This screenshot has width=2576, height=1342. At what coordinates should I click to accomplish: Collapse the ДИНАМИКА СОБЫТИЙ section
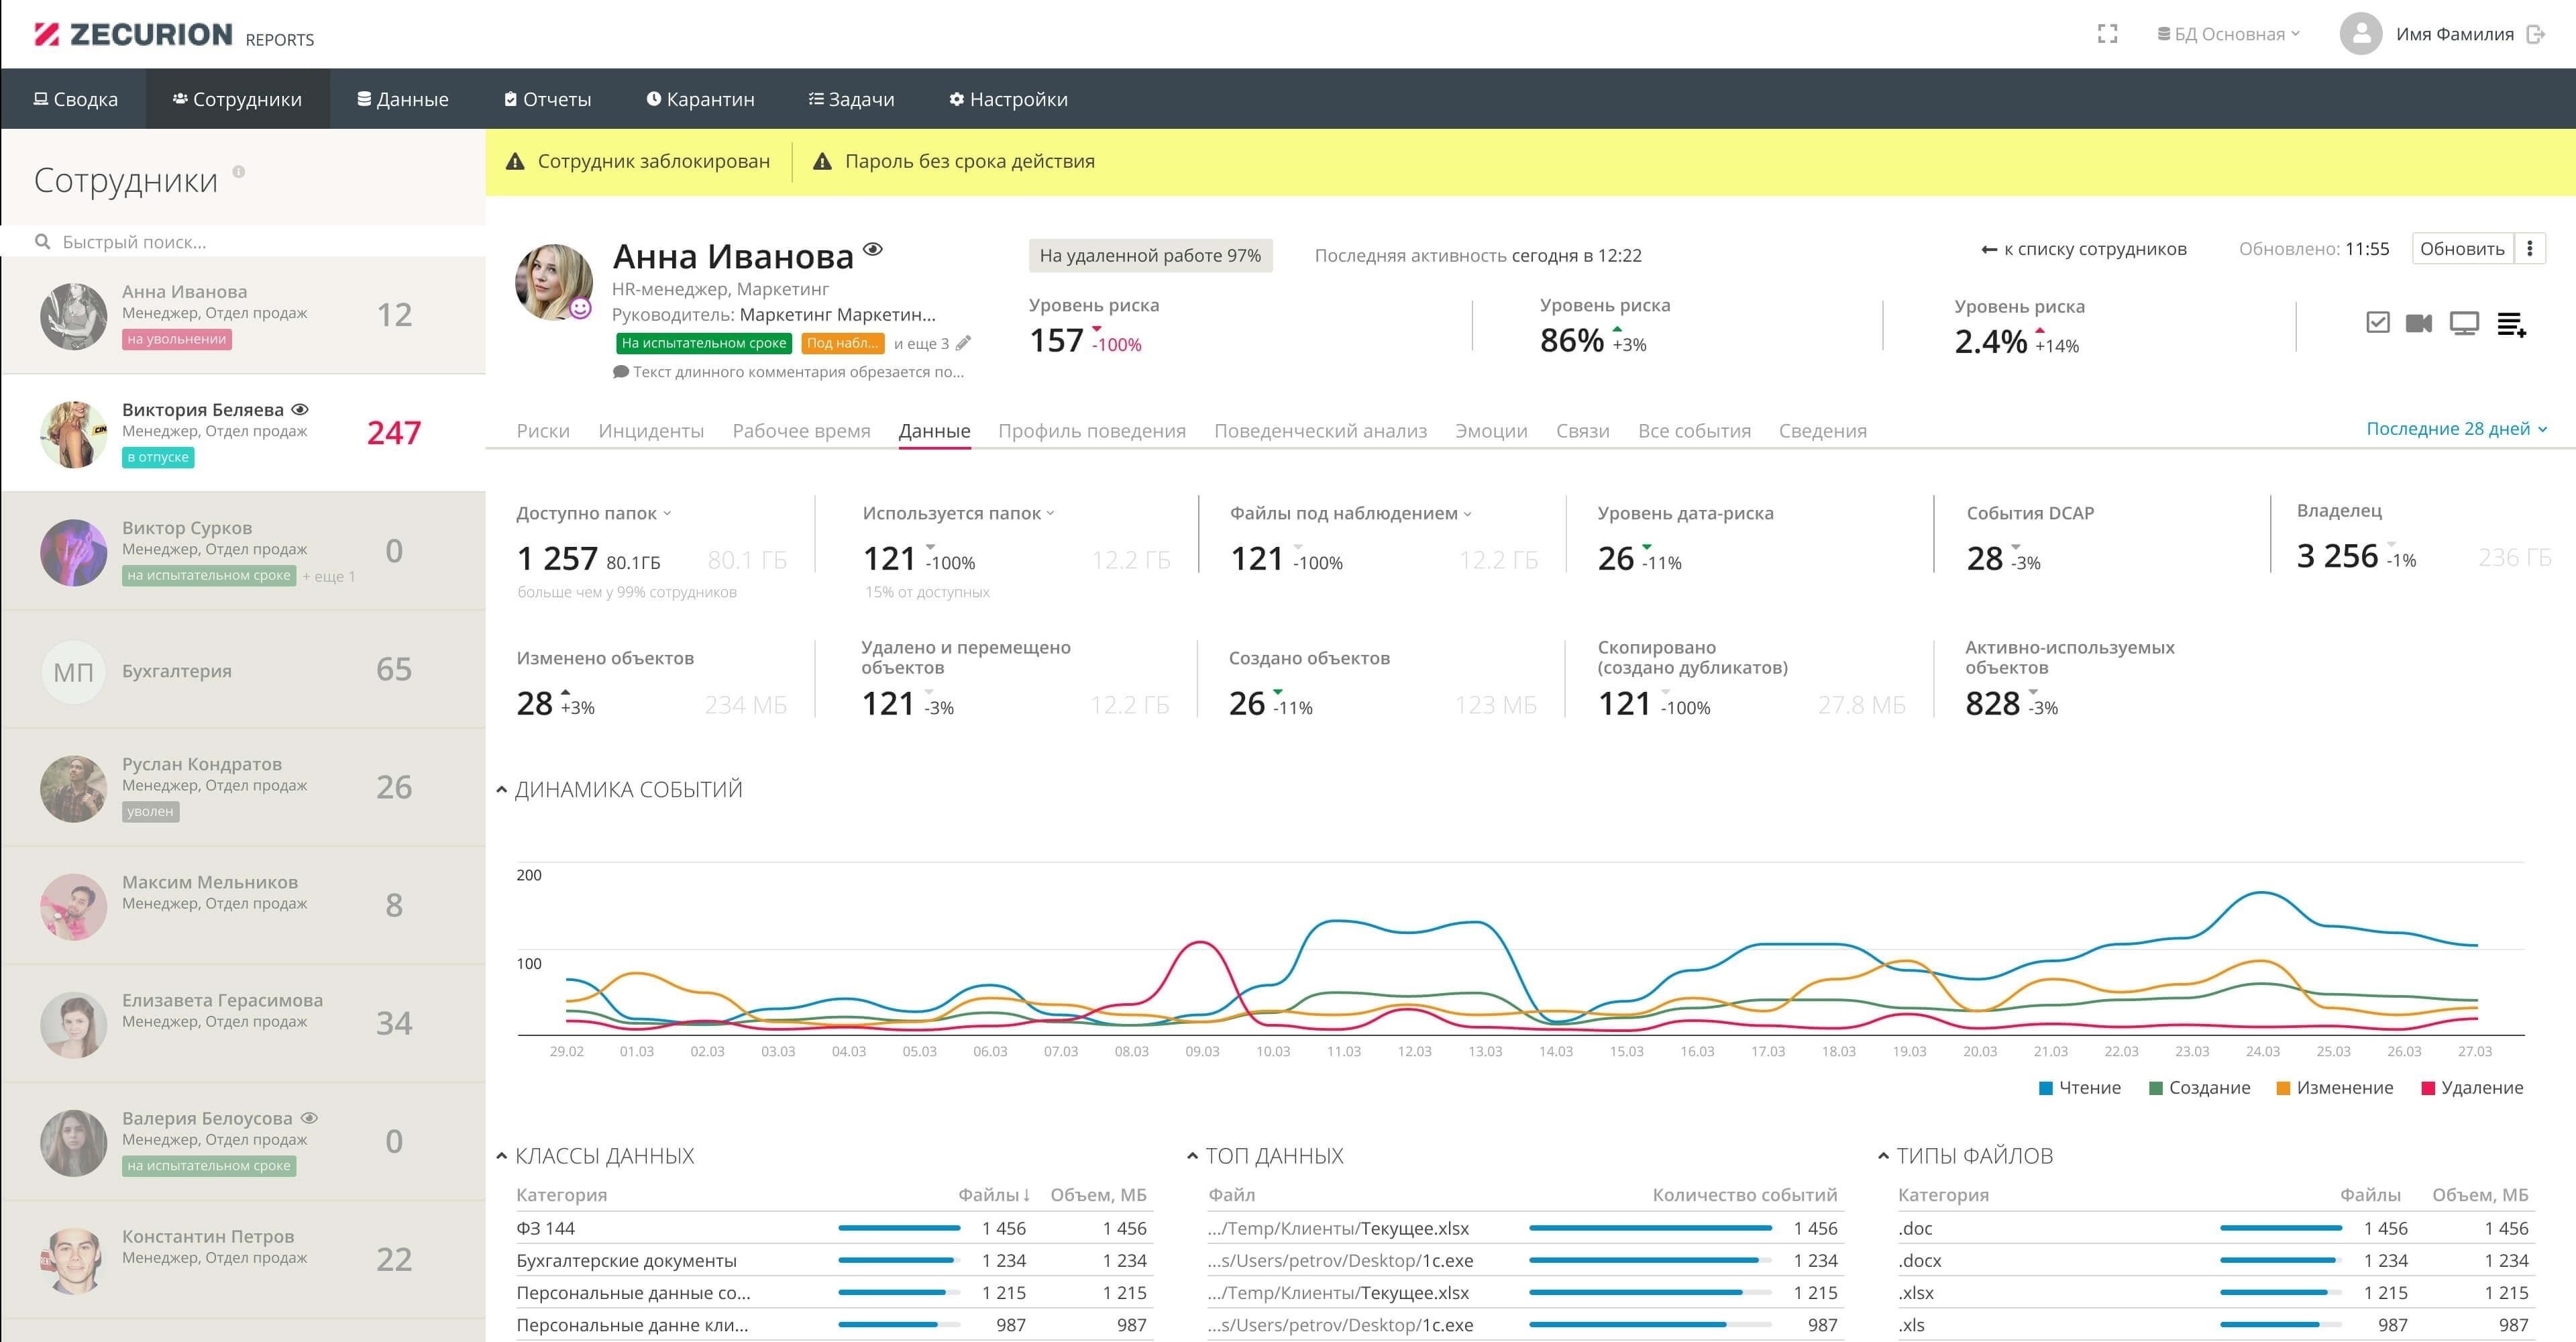(502, 790)
